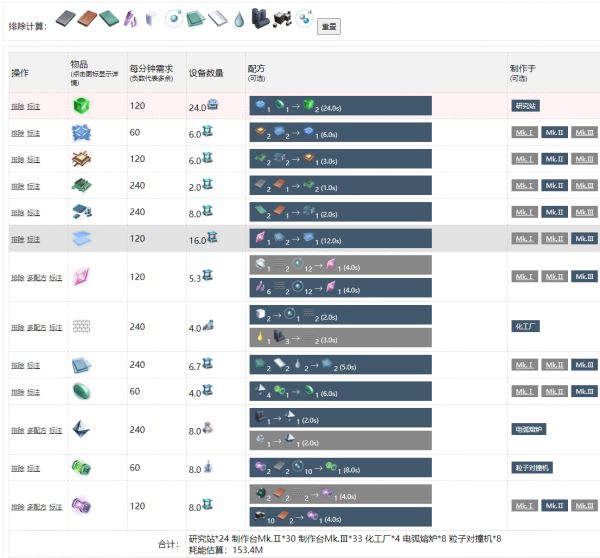The image size is (600, 558).
Task: Click the cyan sphere icon in the exclusion list
Action: (x=173, y=17)
